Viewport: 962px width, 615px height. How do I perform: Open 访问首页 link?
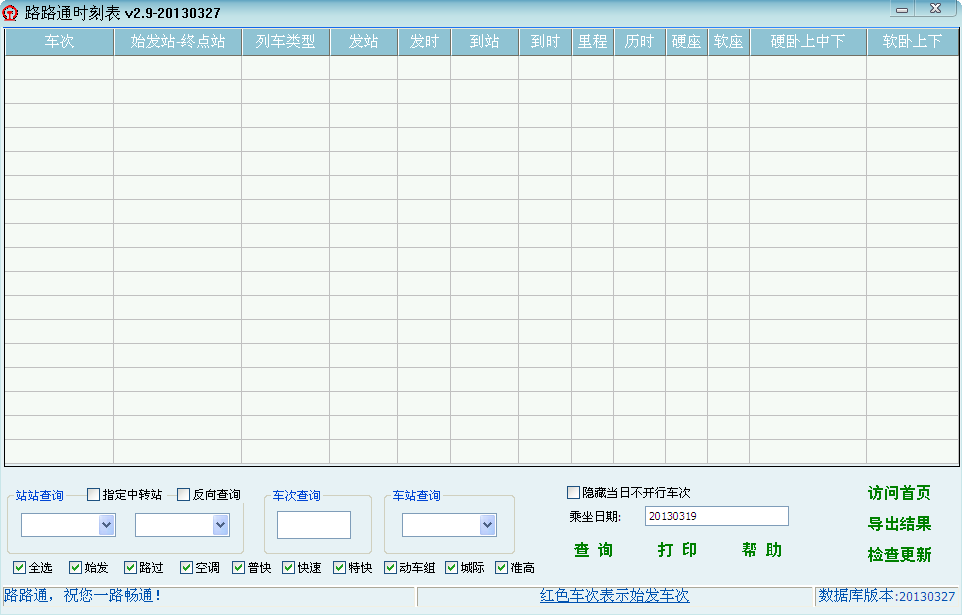(x=899, y=493)
